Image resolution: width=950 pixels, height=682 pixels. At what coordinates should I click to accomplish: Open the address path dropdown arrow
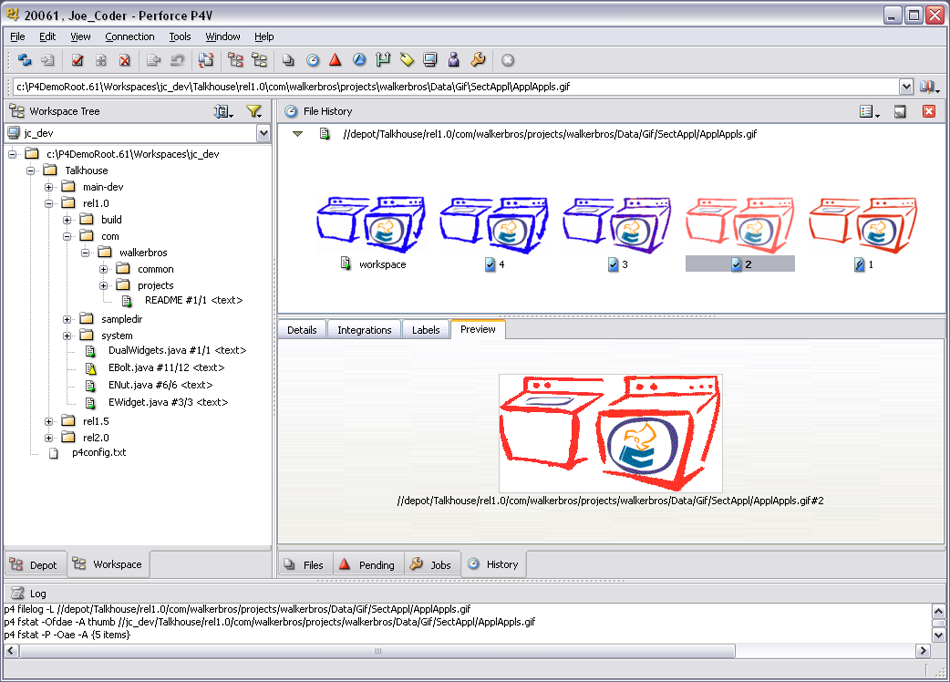click(x=905, y=87)
